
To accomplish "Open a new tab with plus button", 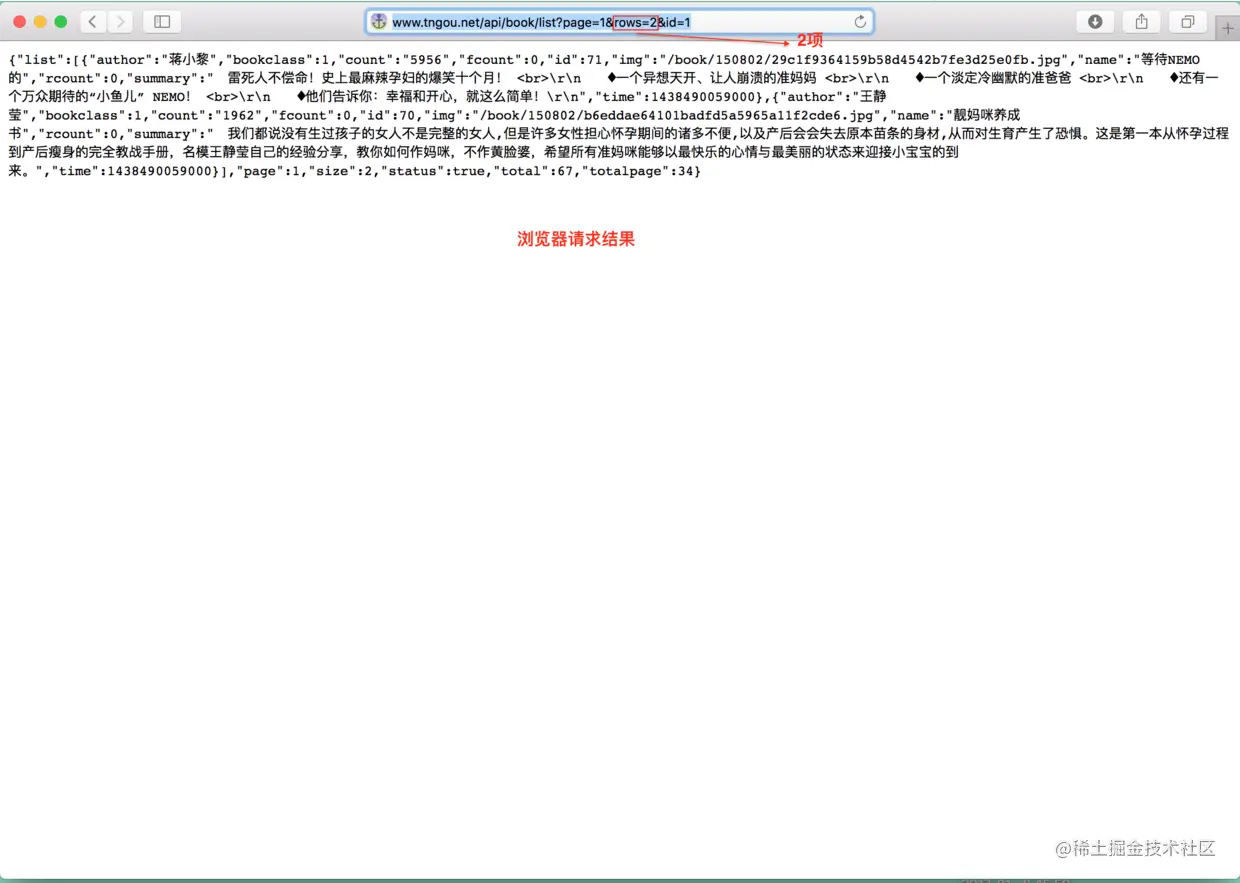I will coord(1228,28).
